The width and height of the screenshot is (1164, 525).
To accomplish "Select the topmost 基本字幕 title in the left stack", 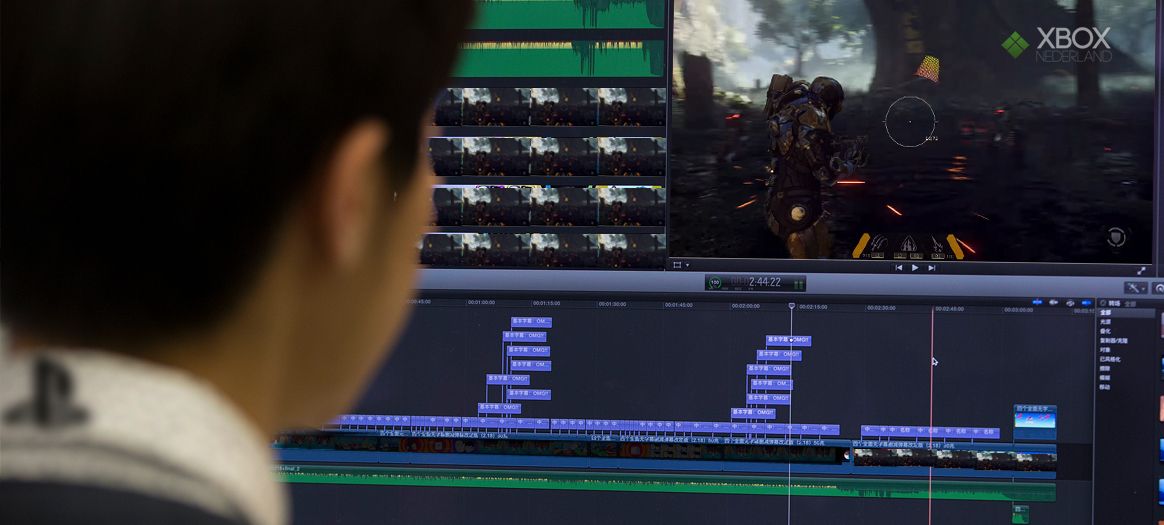I will [531, 322].
